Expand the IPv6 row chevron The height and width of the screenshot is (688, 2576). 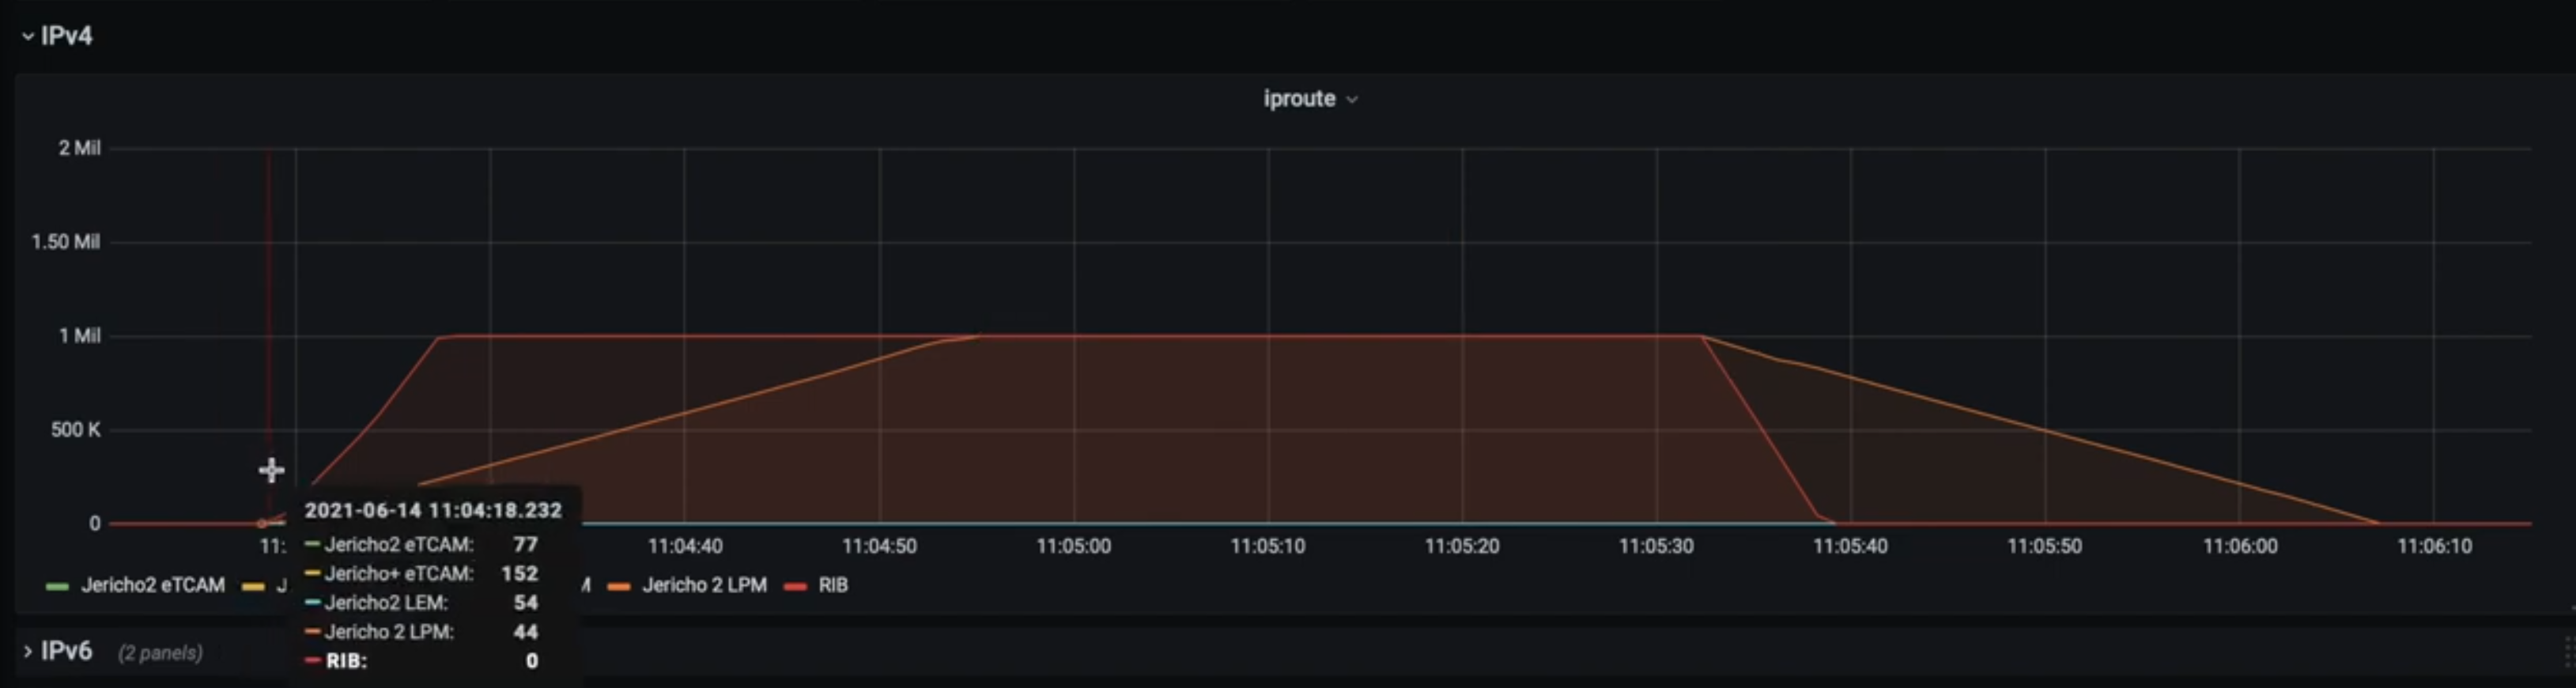pyautogui.click(x=27, y=652)
